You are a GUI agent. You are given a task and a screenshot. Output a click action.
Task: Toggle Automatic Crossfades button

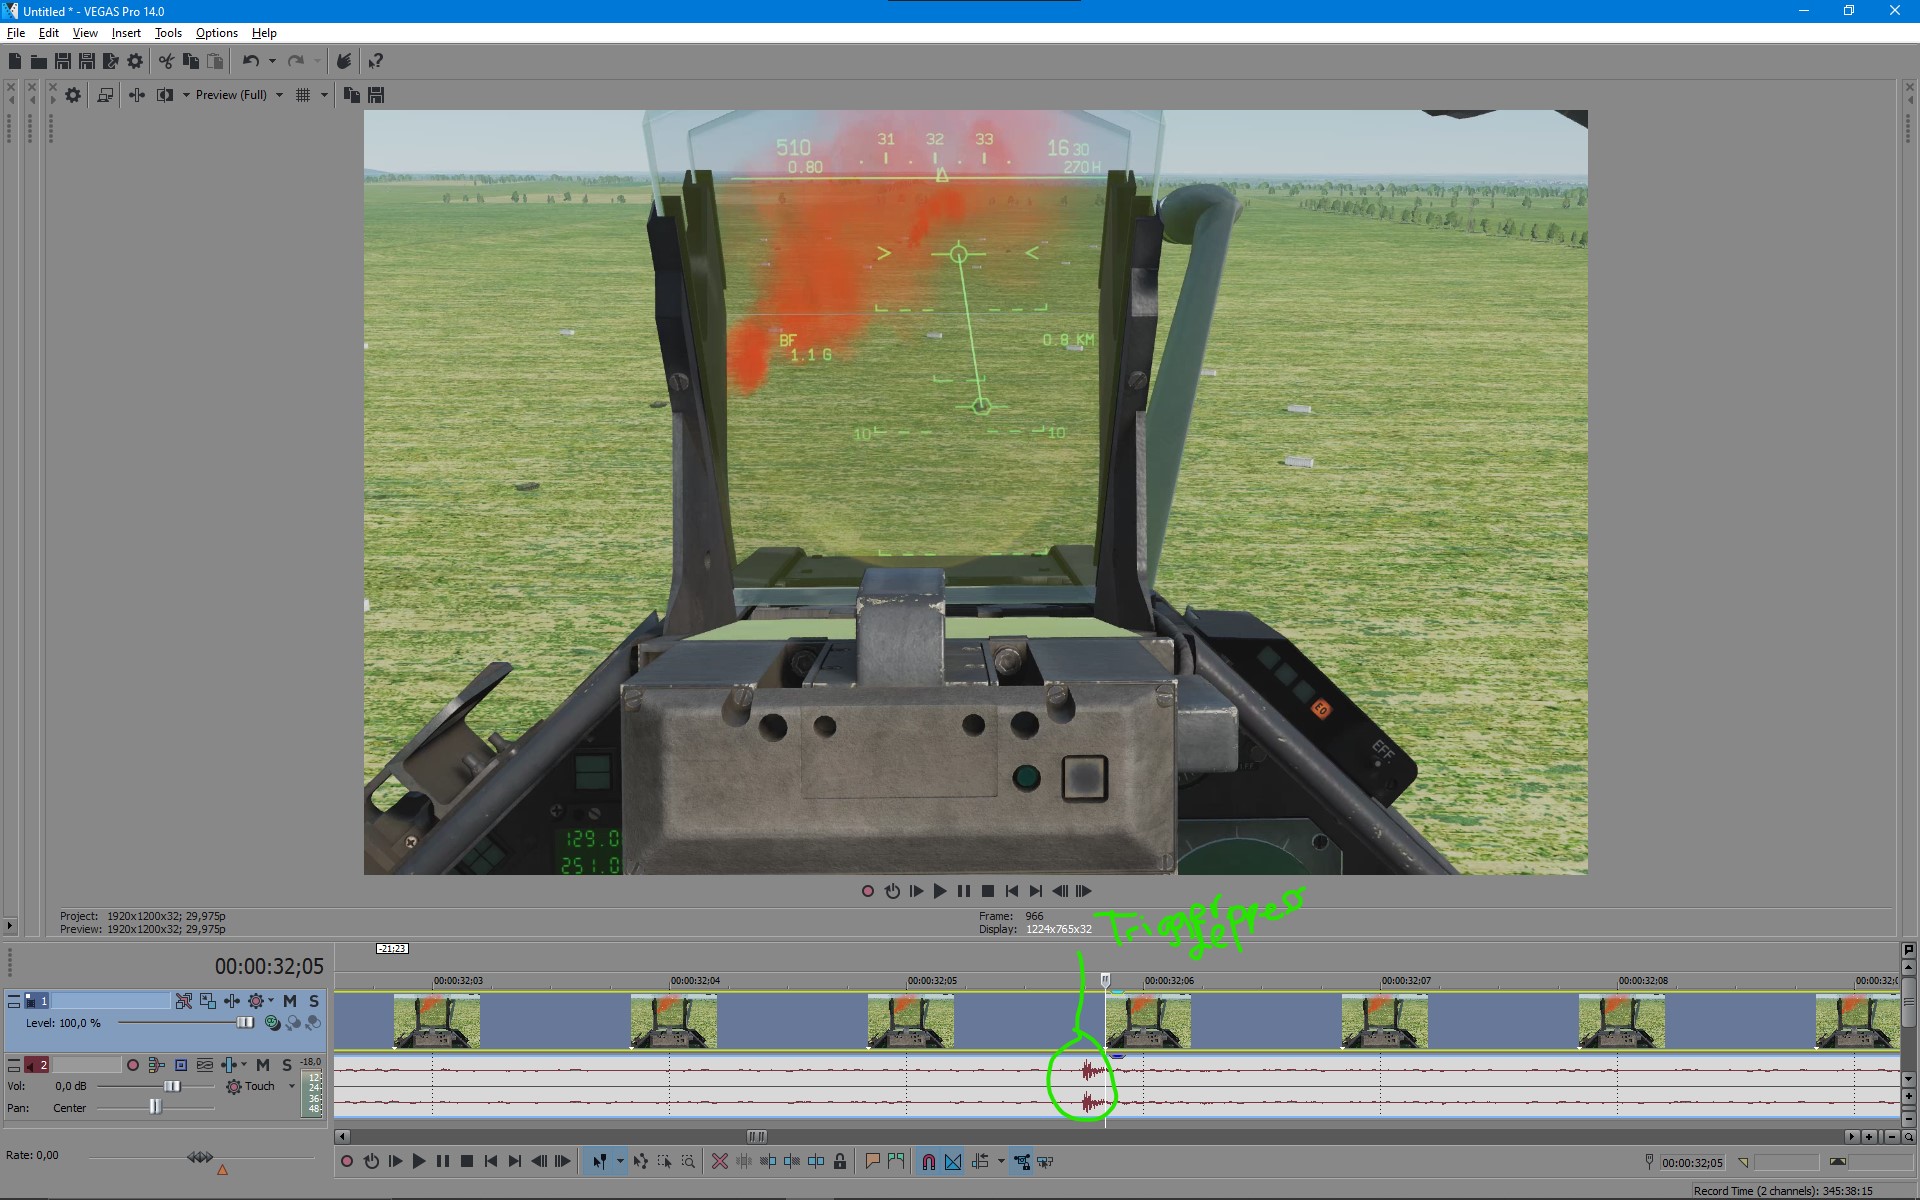(x=953, y=1162)
